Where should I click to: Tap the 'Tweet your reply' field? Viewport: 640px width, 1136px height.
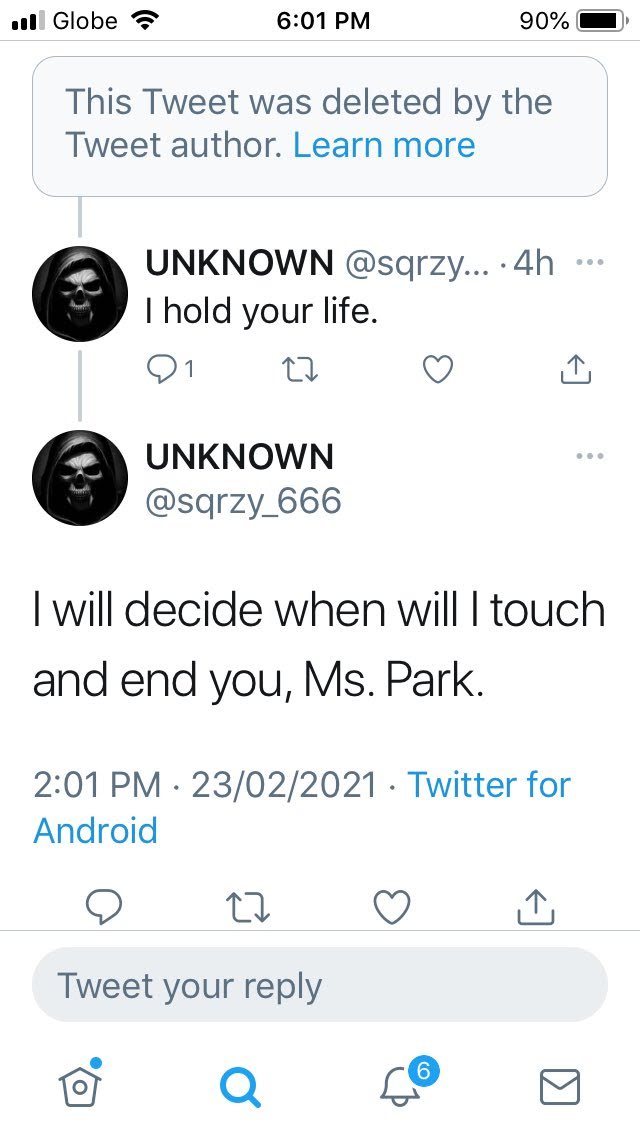320,985
